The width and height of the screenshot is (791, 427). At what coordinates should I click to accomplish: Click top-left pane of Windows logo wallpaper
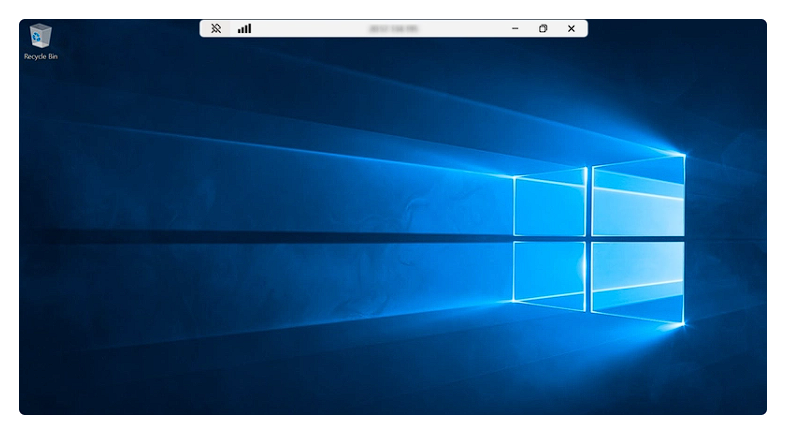pos(550,204)
